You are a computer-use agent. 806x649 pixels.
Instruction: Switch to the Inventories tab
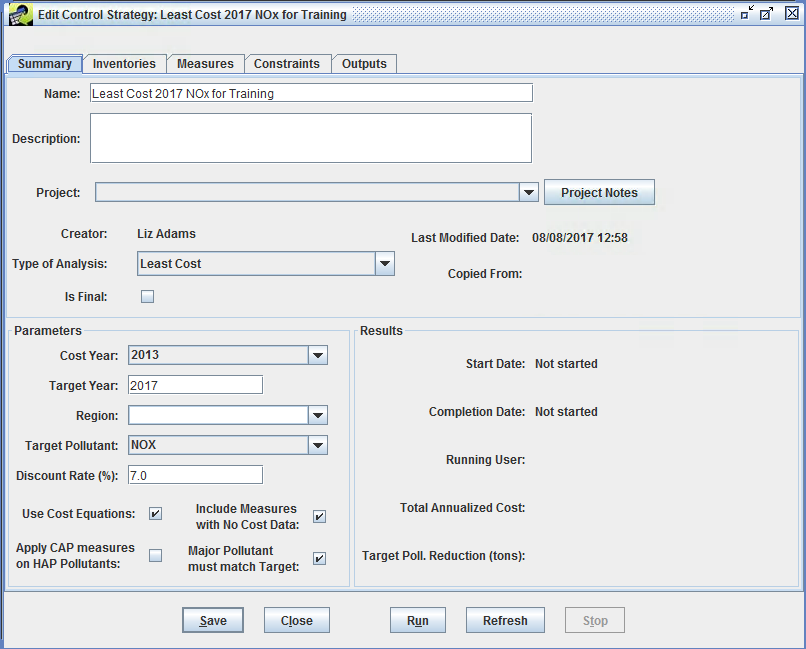tap(124, 62)
